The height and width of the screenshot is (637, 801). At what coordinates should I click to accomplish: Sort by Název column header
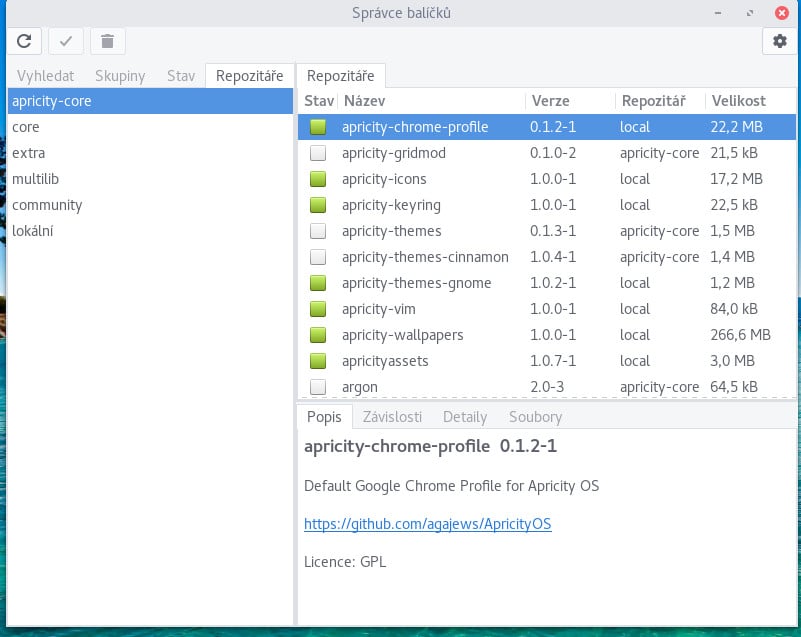[x=431, y=101]
